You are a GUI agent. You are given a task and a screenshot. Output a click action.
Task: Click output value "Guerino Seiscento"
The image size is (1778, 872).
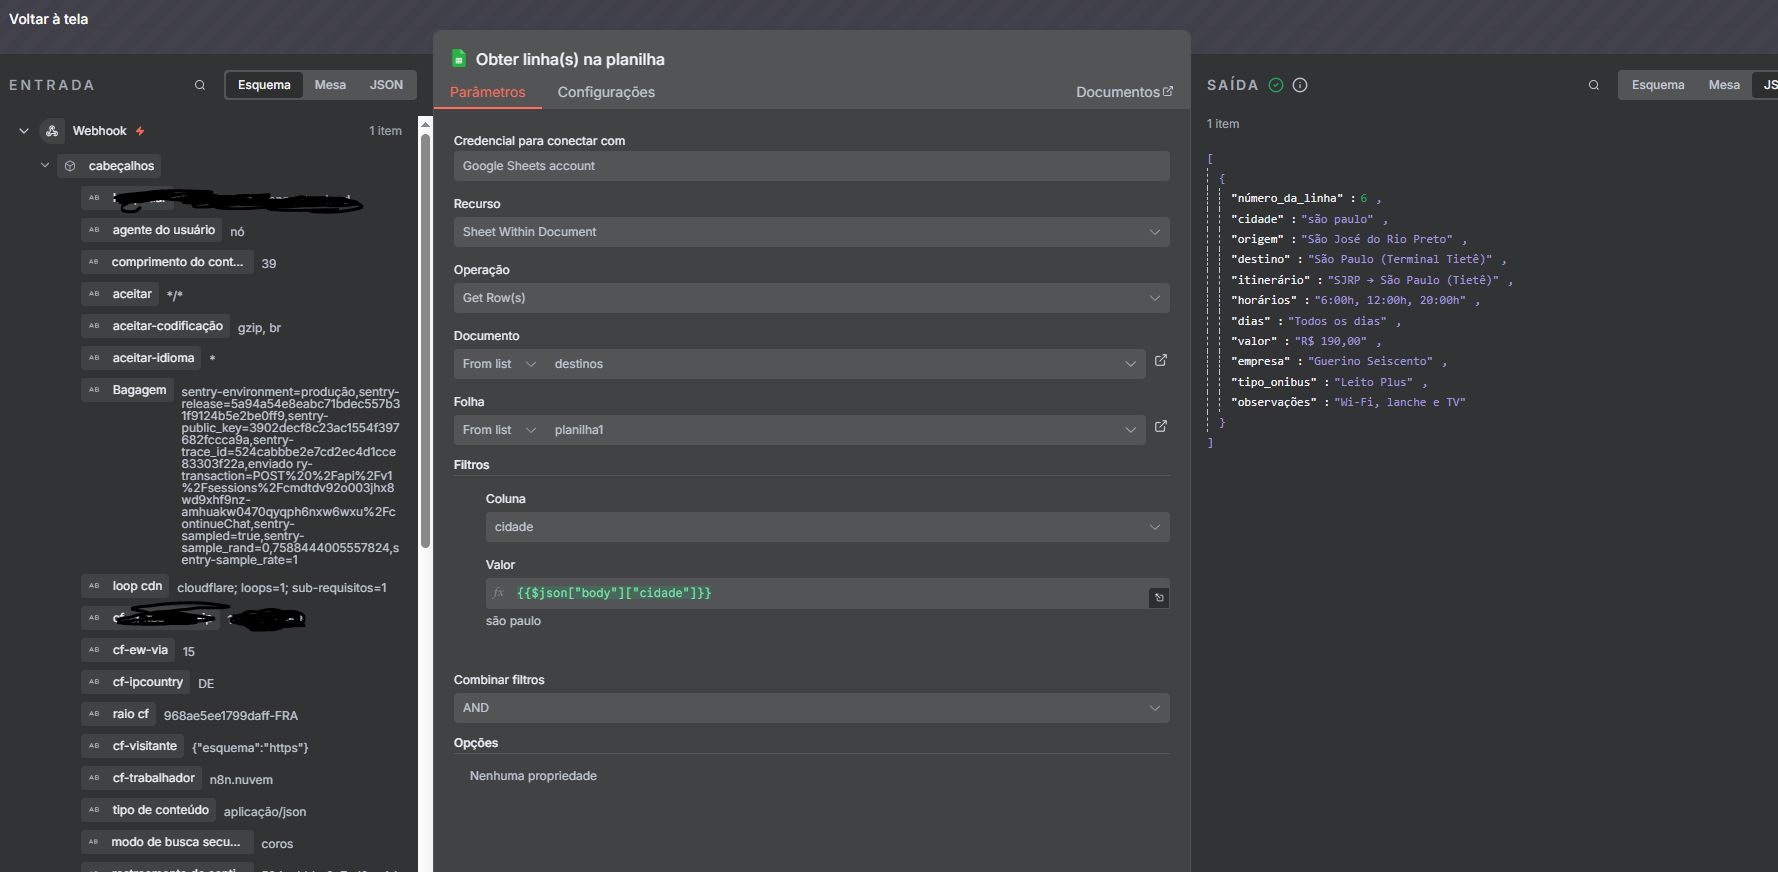tap(1370, 361)
